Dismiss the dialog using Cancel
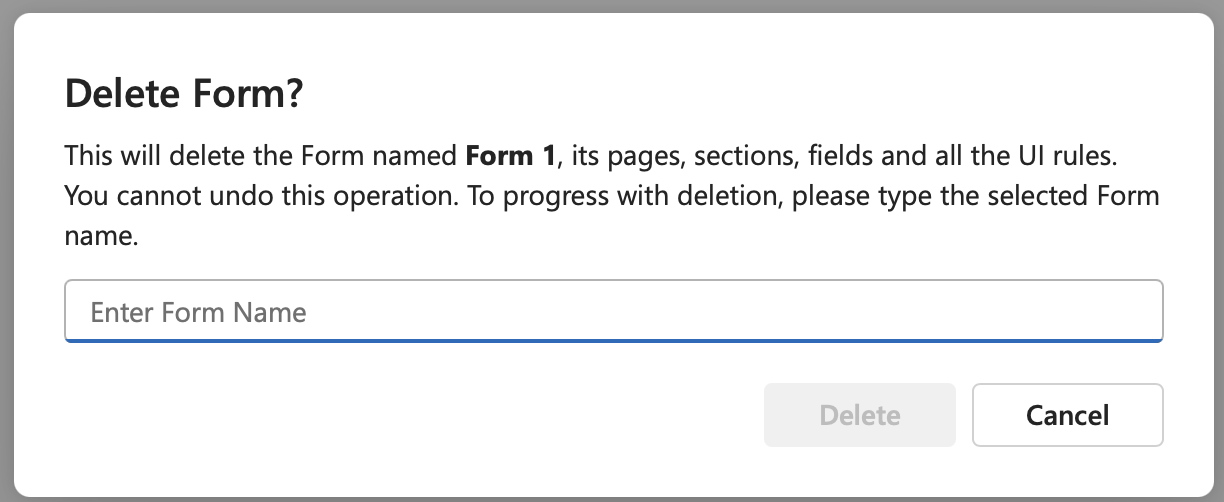This screenshot has height=502, width=1224. 1067,415
